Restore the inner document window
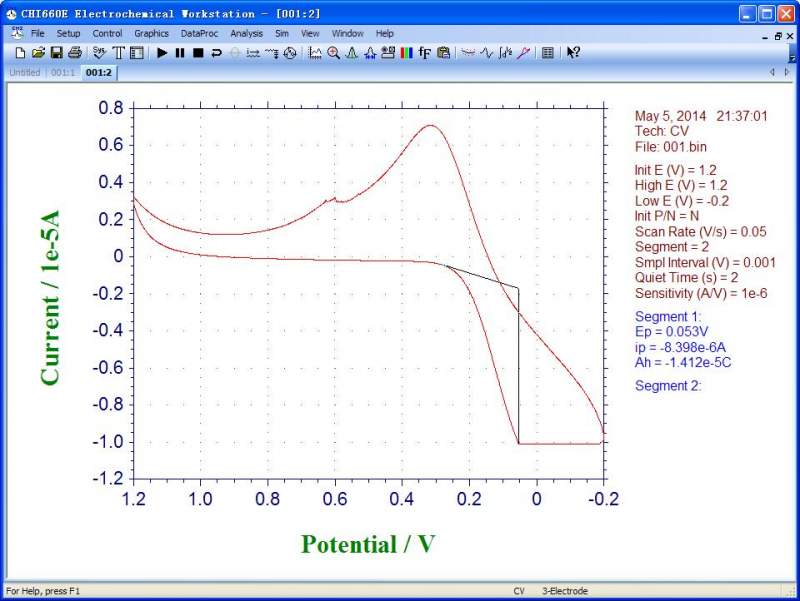Screen dimensions: 800x601 pos(778,36)
